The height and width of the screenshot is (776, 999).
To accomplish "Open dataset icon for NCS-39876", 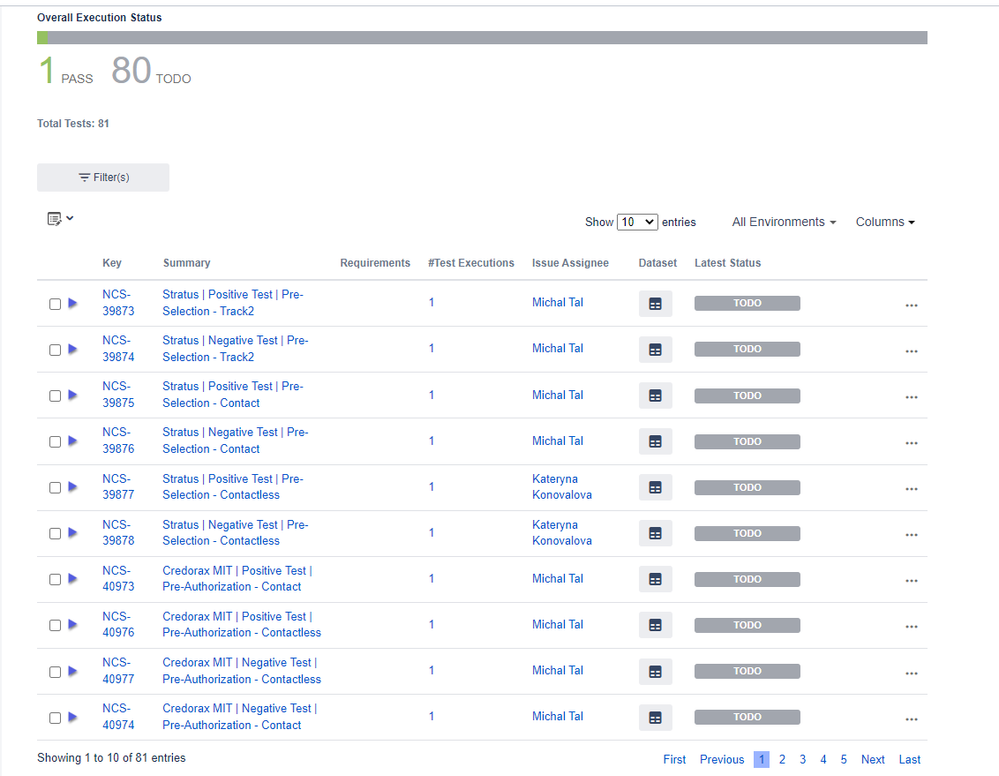I will [x=655, y=442].
